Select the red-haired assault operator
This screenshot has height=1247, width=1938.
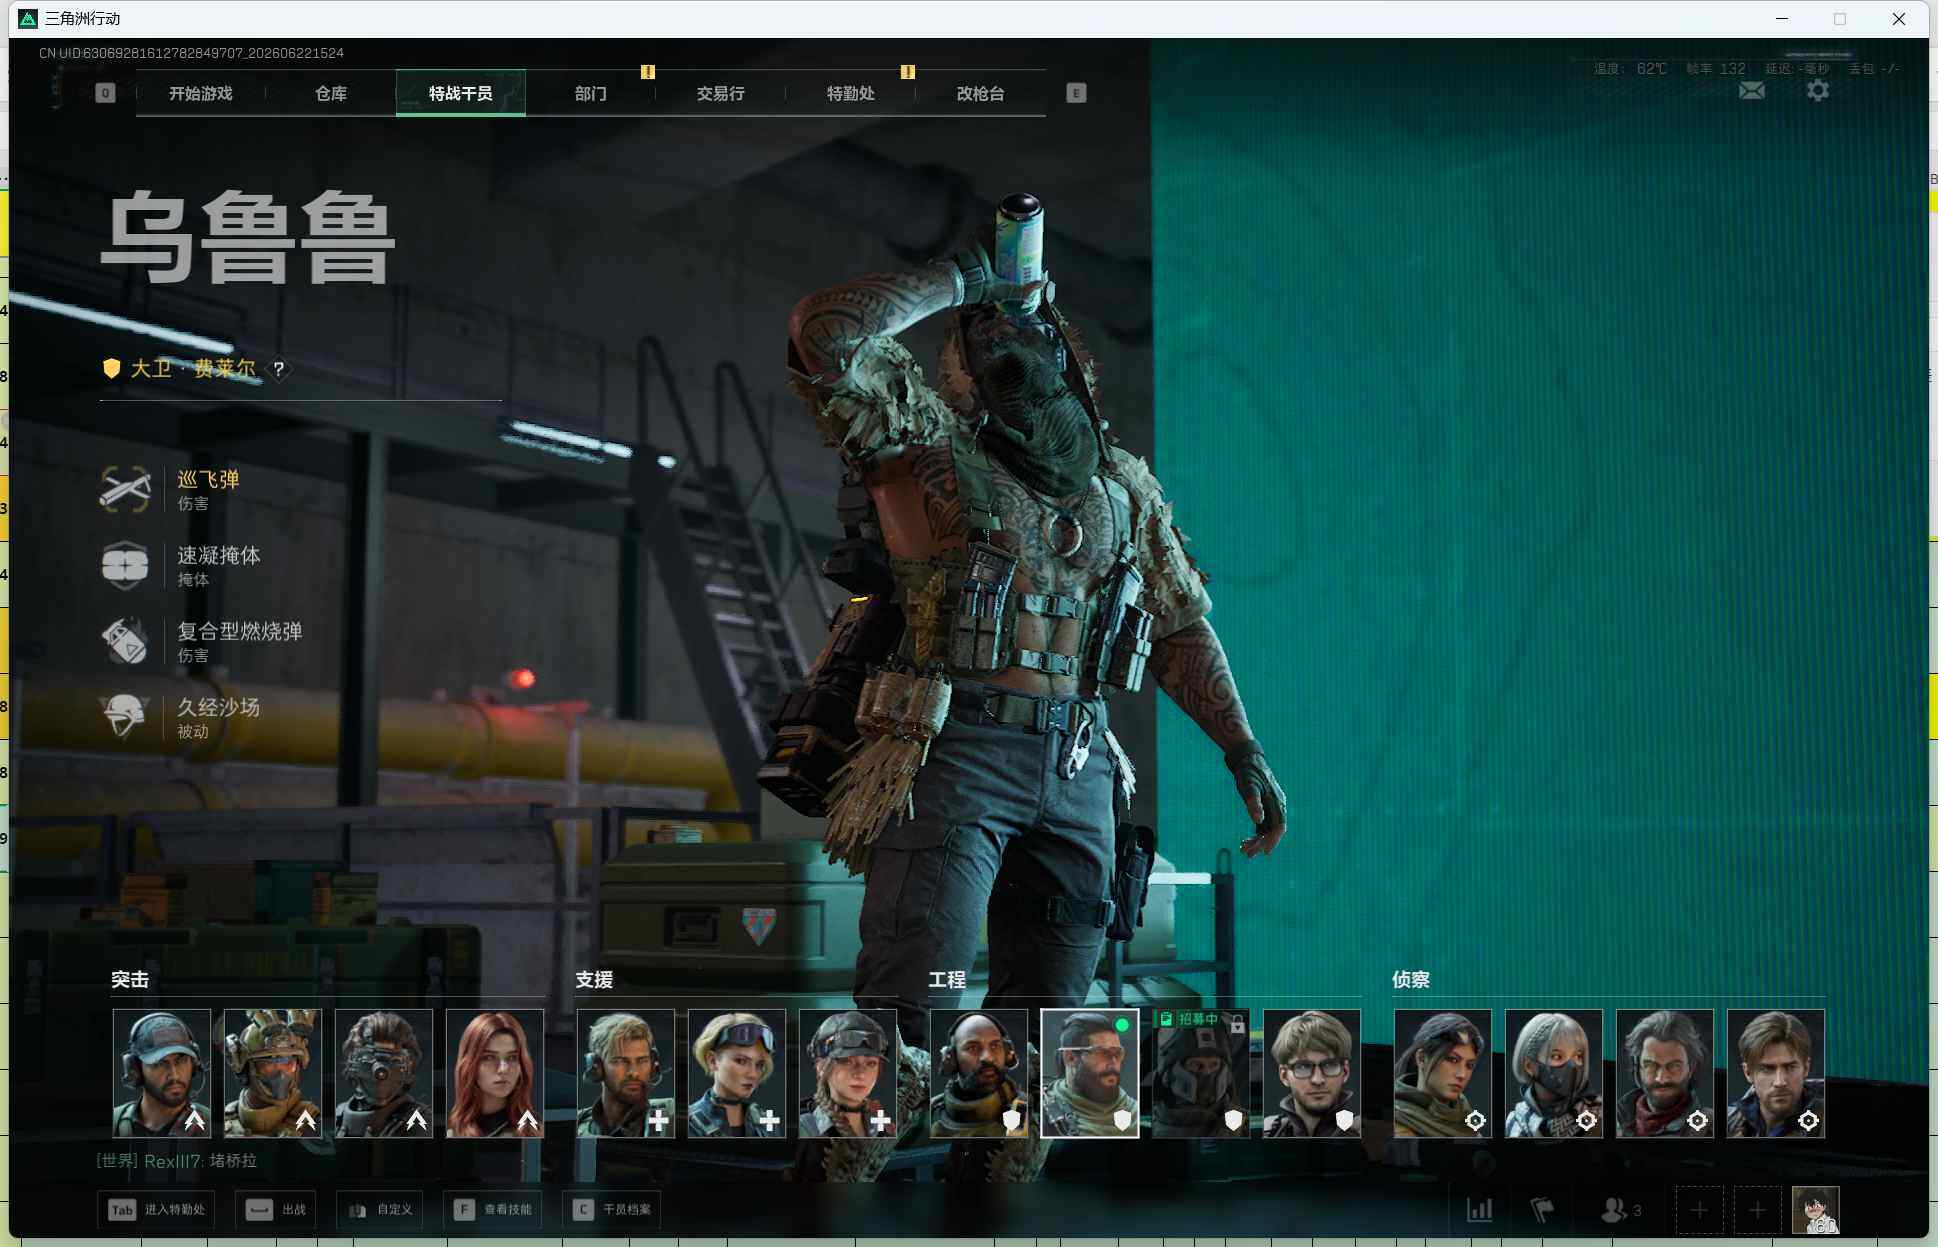point(495,1073)
